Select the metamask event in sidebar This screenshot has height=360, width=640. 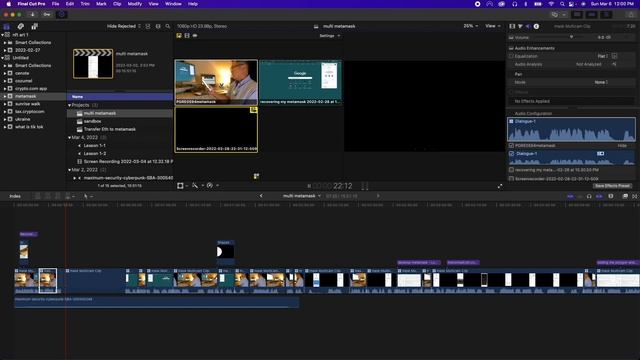[33, 96]
